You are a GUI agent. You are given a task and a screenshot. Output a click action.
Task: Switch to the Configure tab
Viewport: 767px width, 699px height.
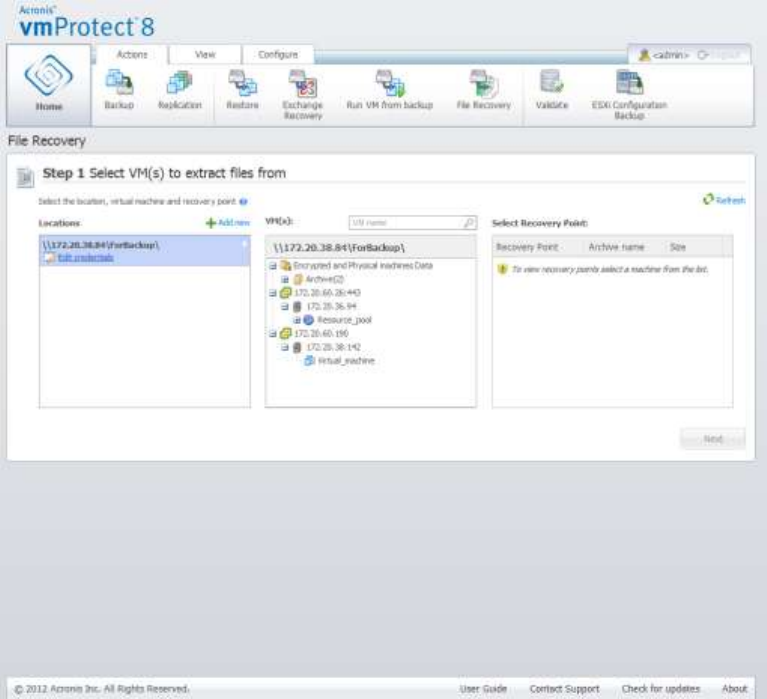(x=278, y=55)
